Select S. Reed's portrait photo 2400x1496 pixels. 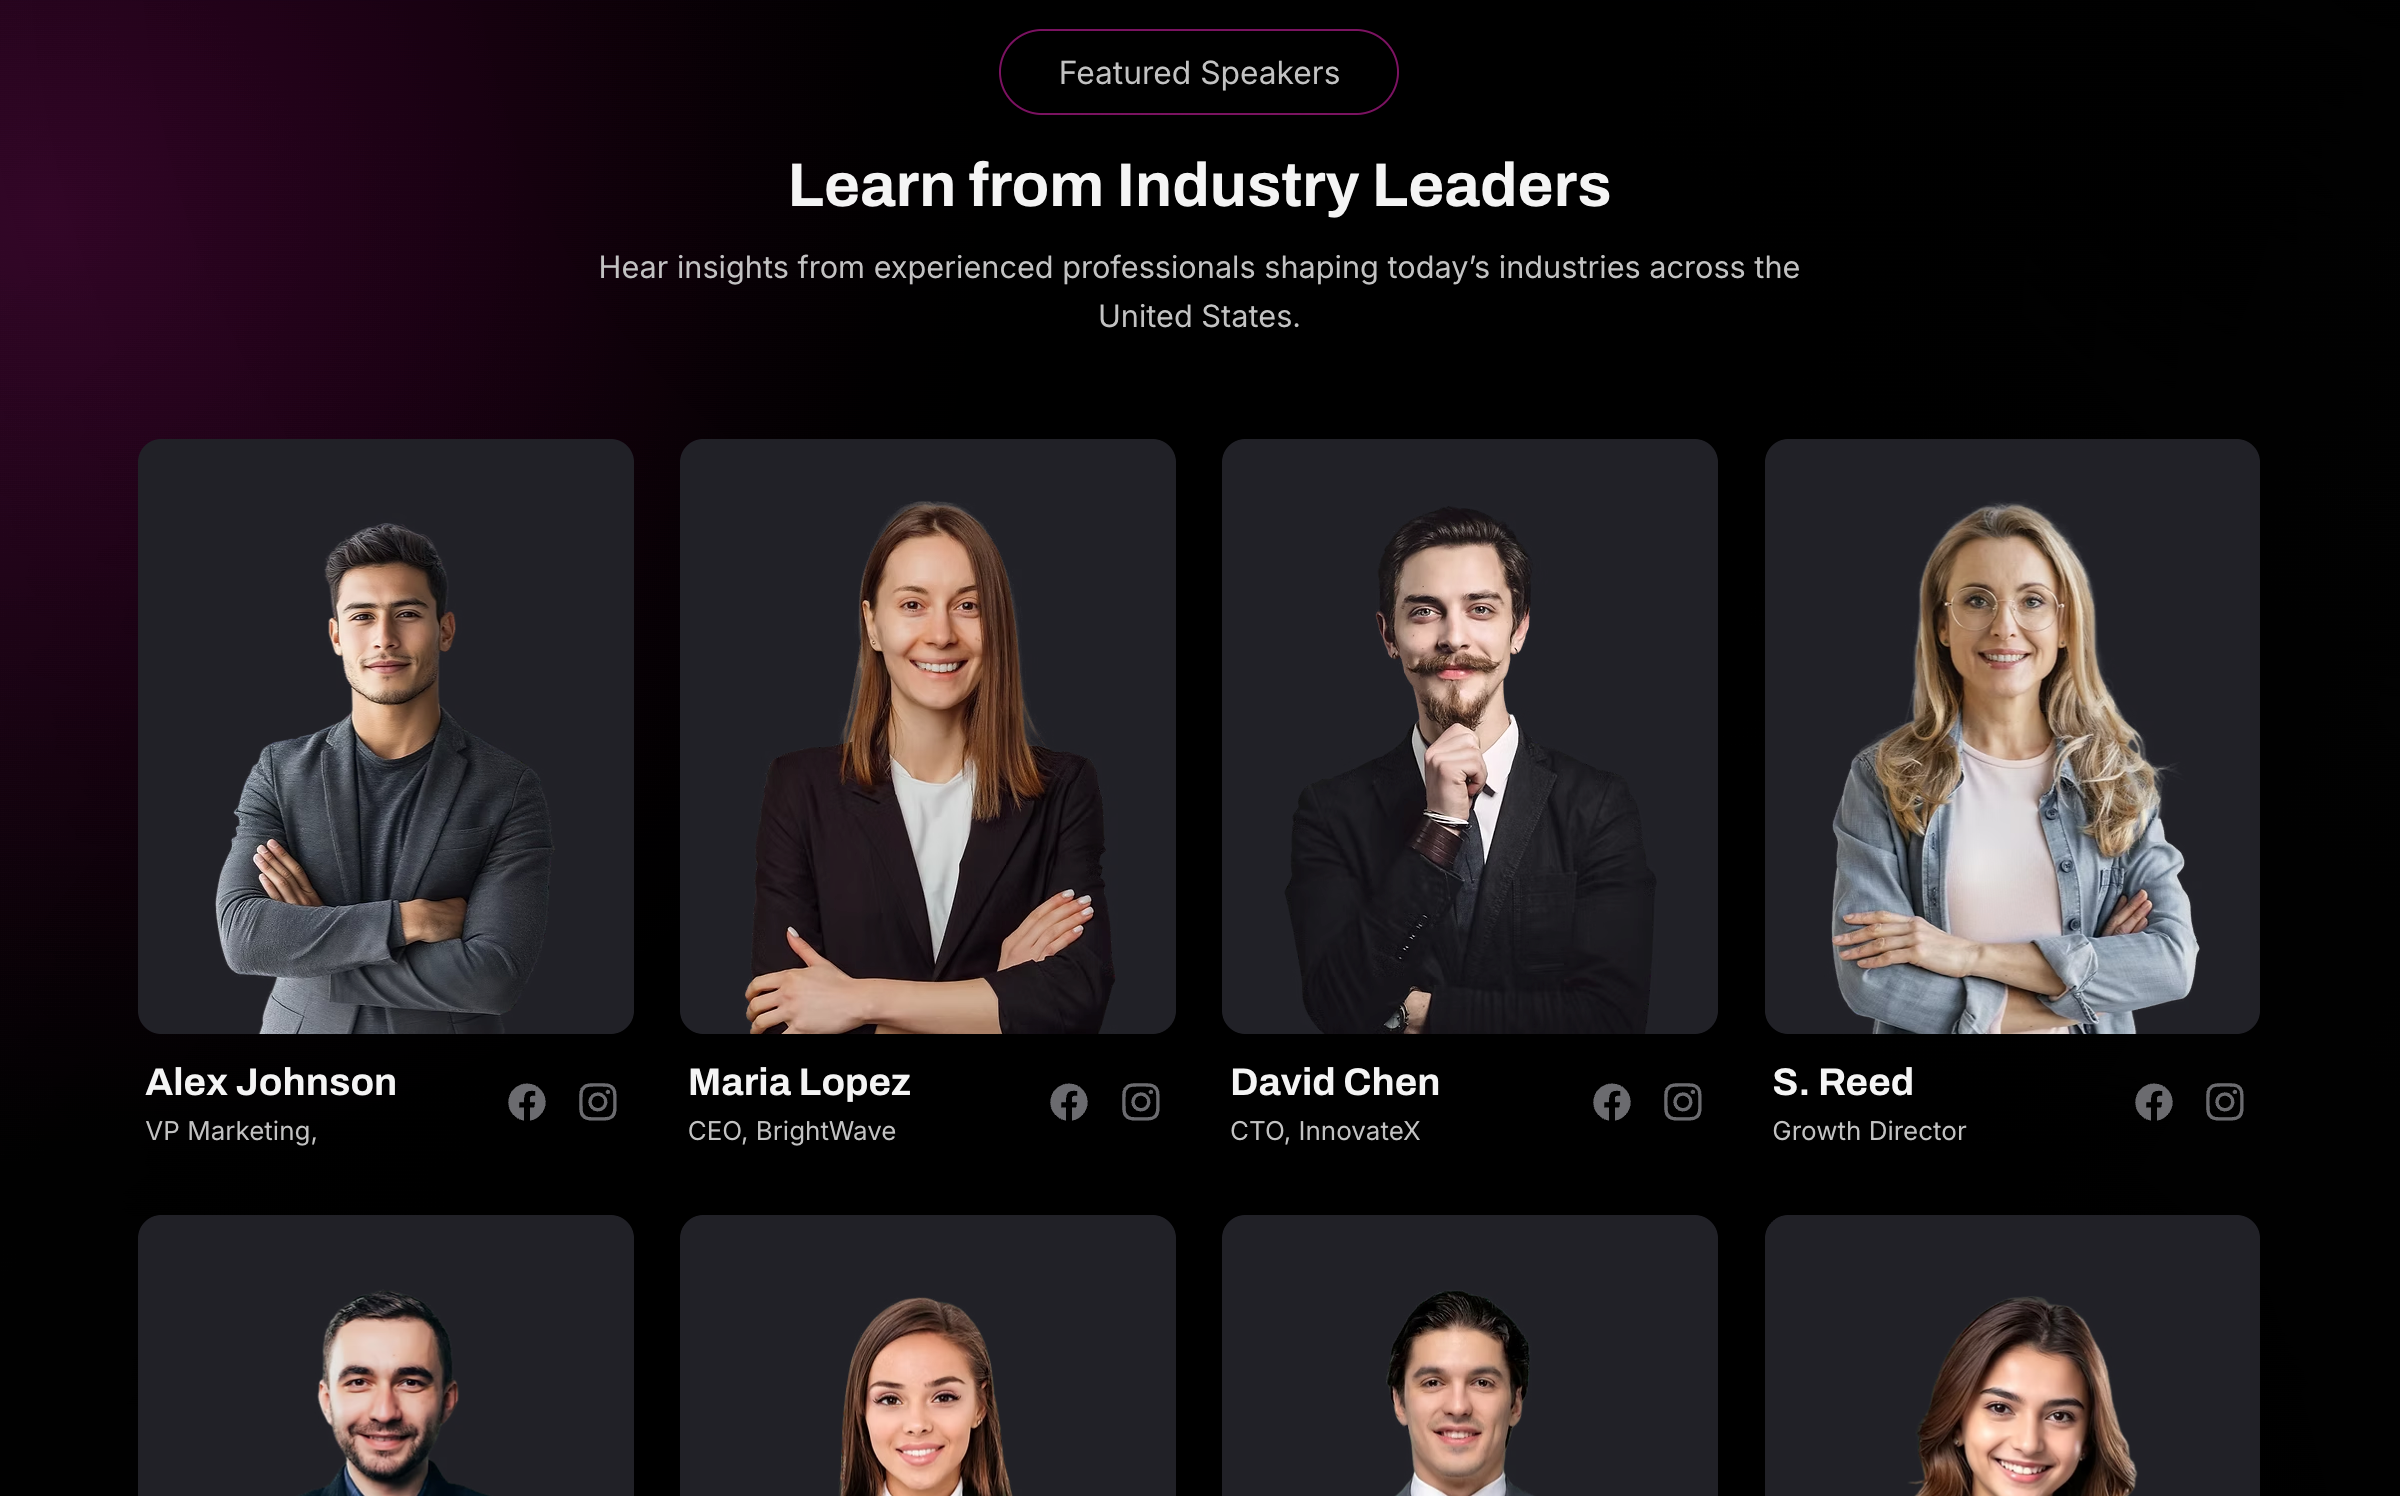(2012, 736)
